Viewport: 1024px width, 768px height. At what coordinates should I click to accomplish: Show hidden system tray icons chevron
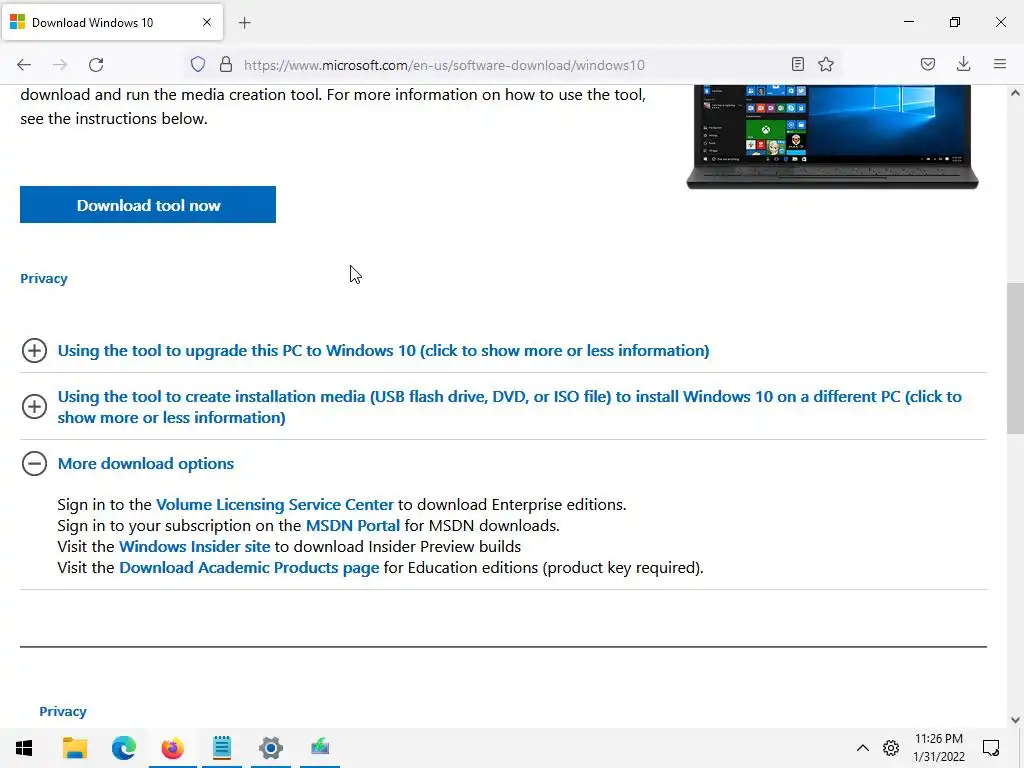coord(863,748)
